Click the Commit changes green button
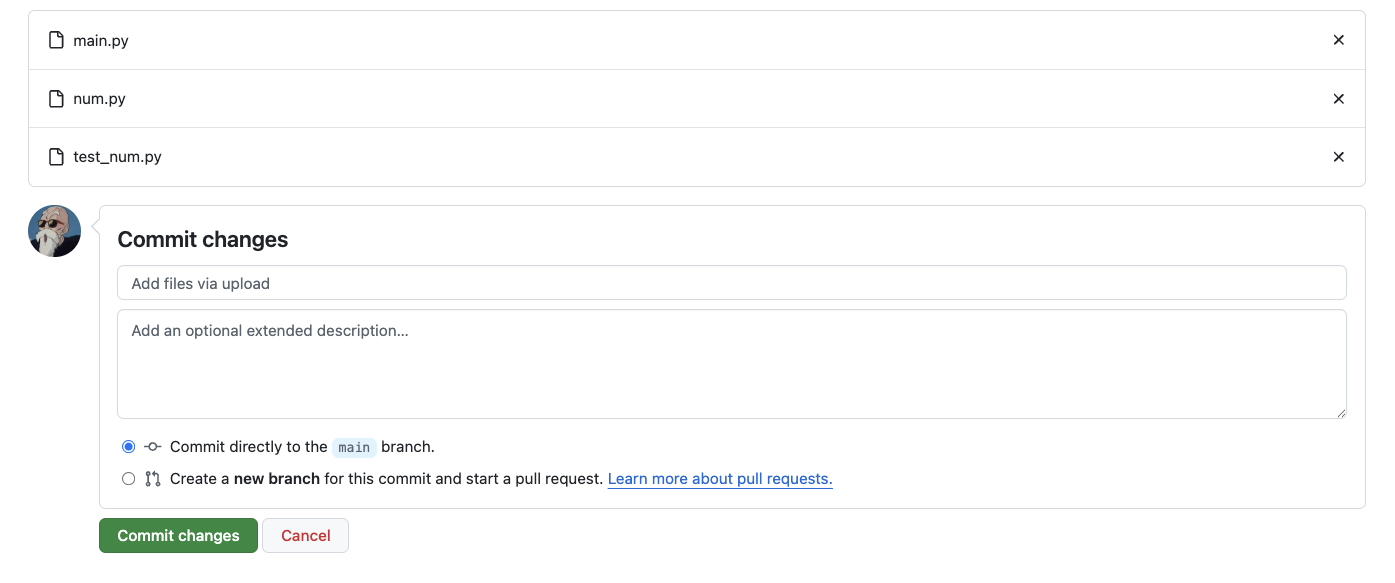This screenshot has width=1395, height=583. pyautogui.click(x=178, y=536)
